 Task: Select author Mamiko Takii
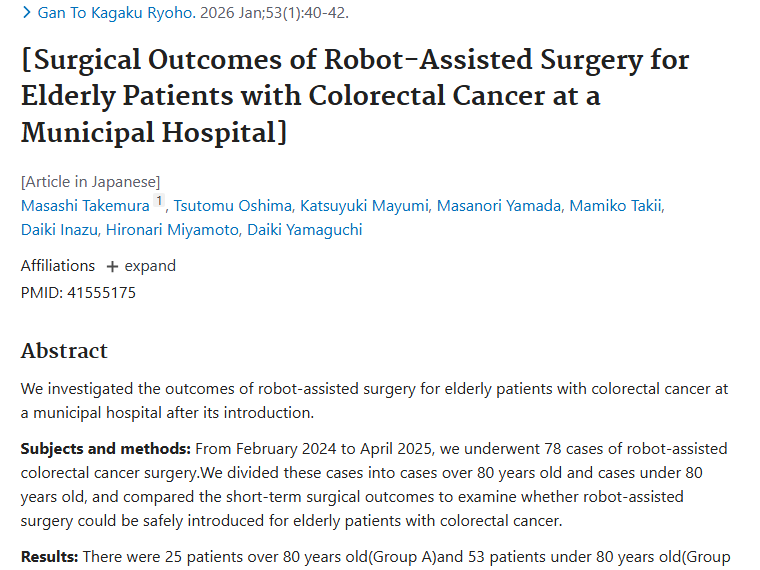click(x=616, y=206)
